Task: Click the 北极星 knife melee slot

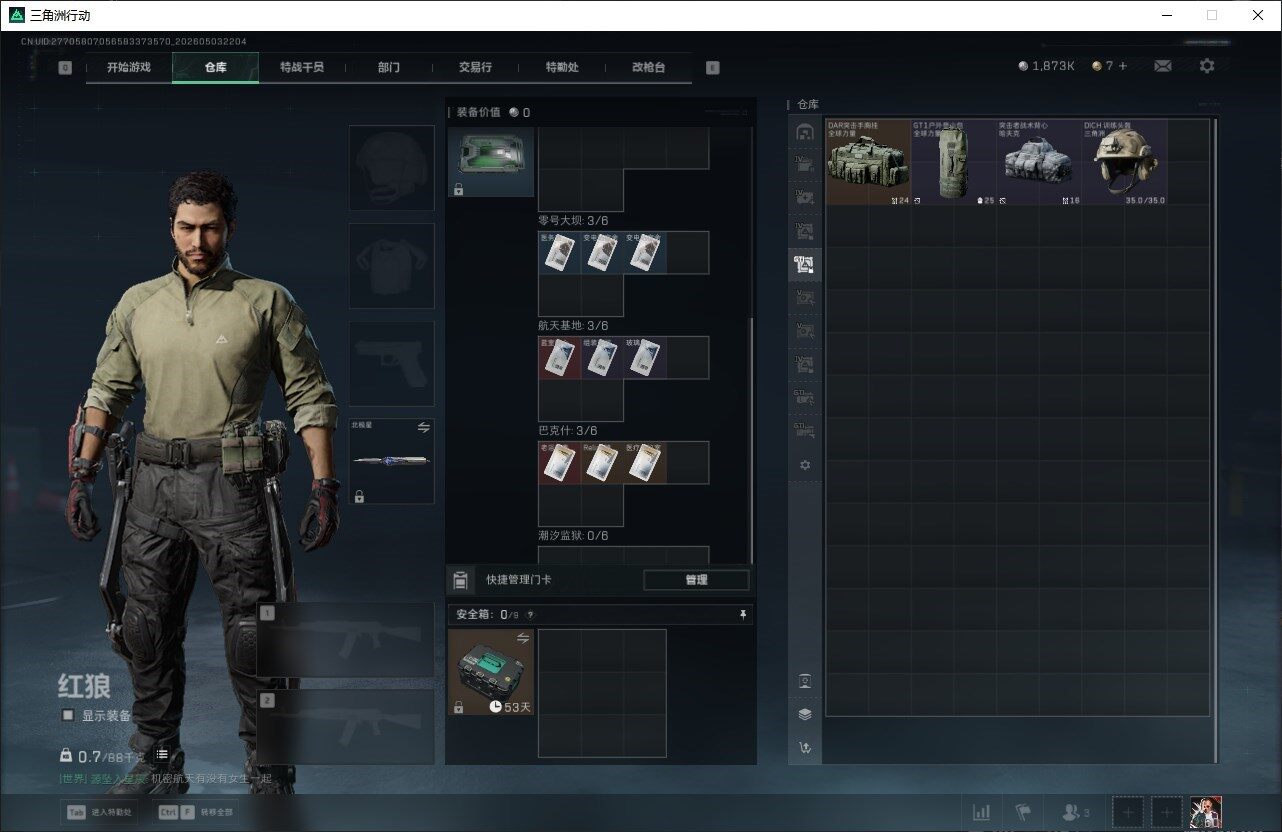Action: 392,461
